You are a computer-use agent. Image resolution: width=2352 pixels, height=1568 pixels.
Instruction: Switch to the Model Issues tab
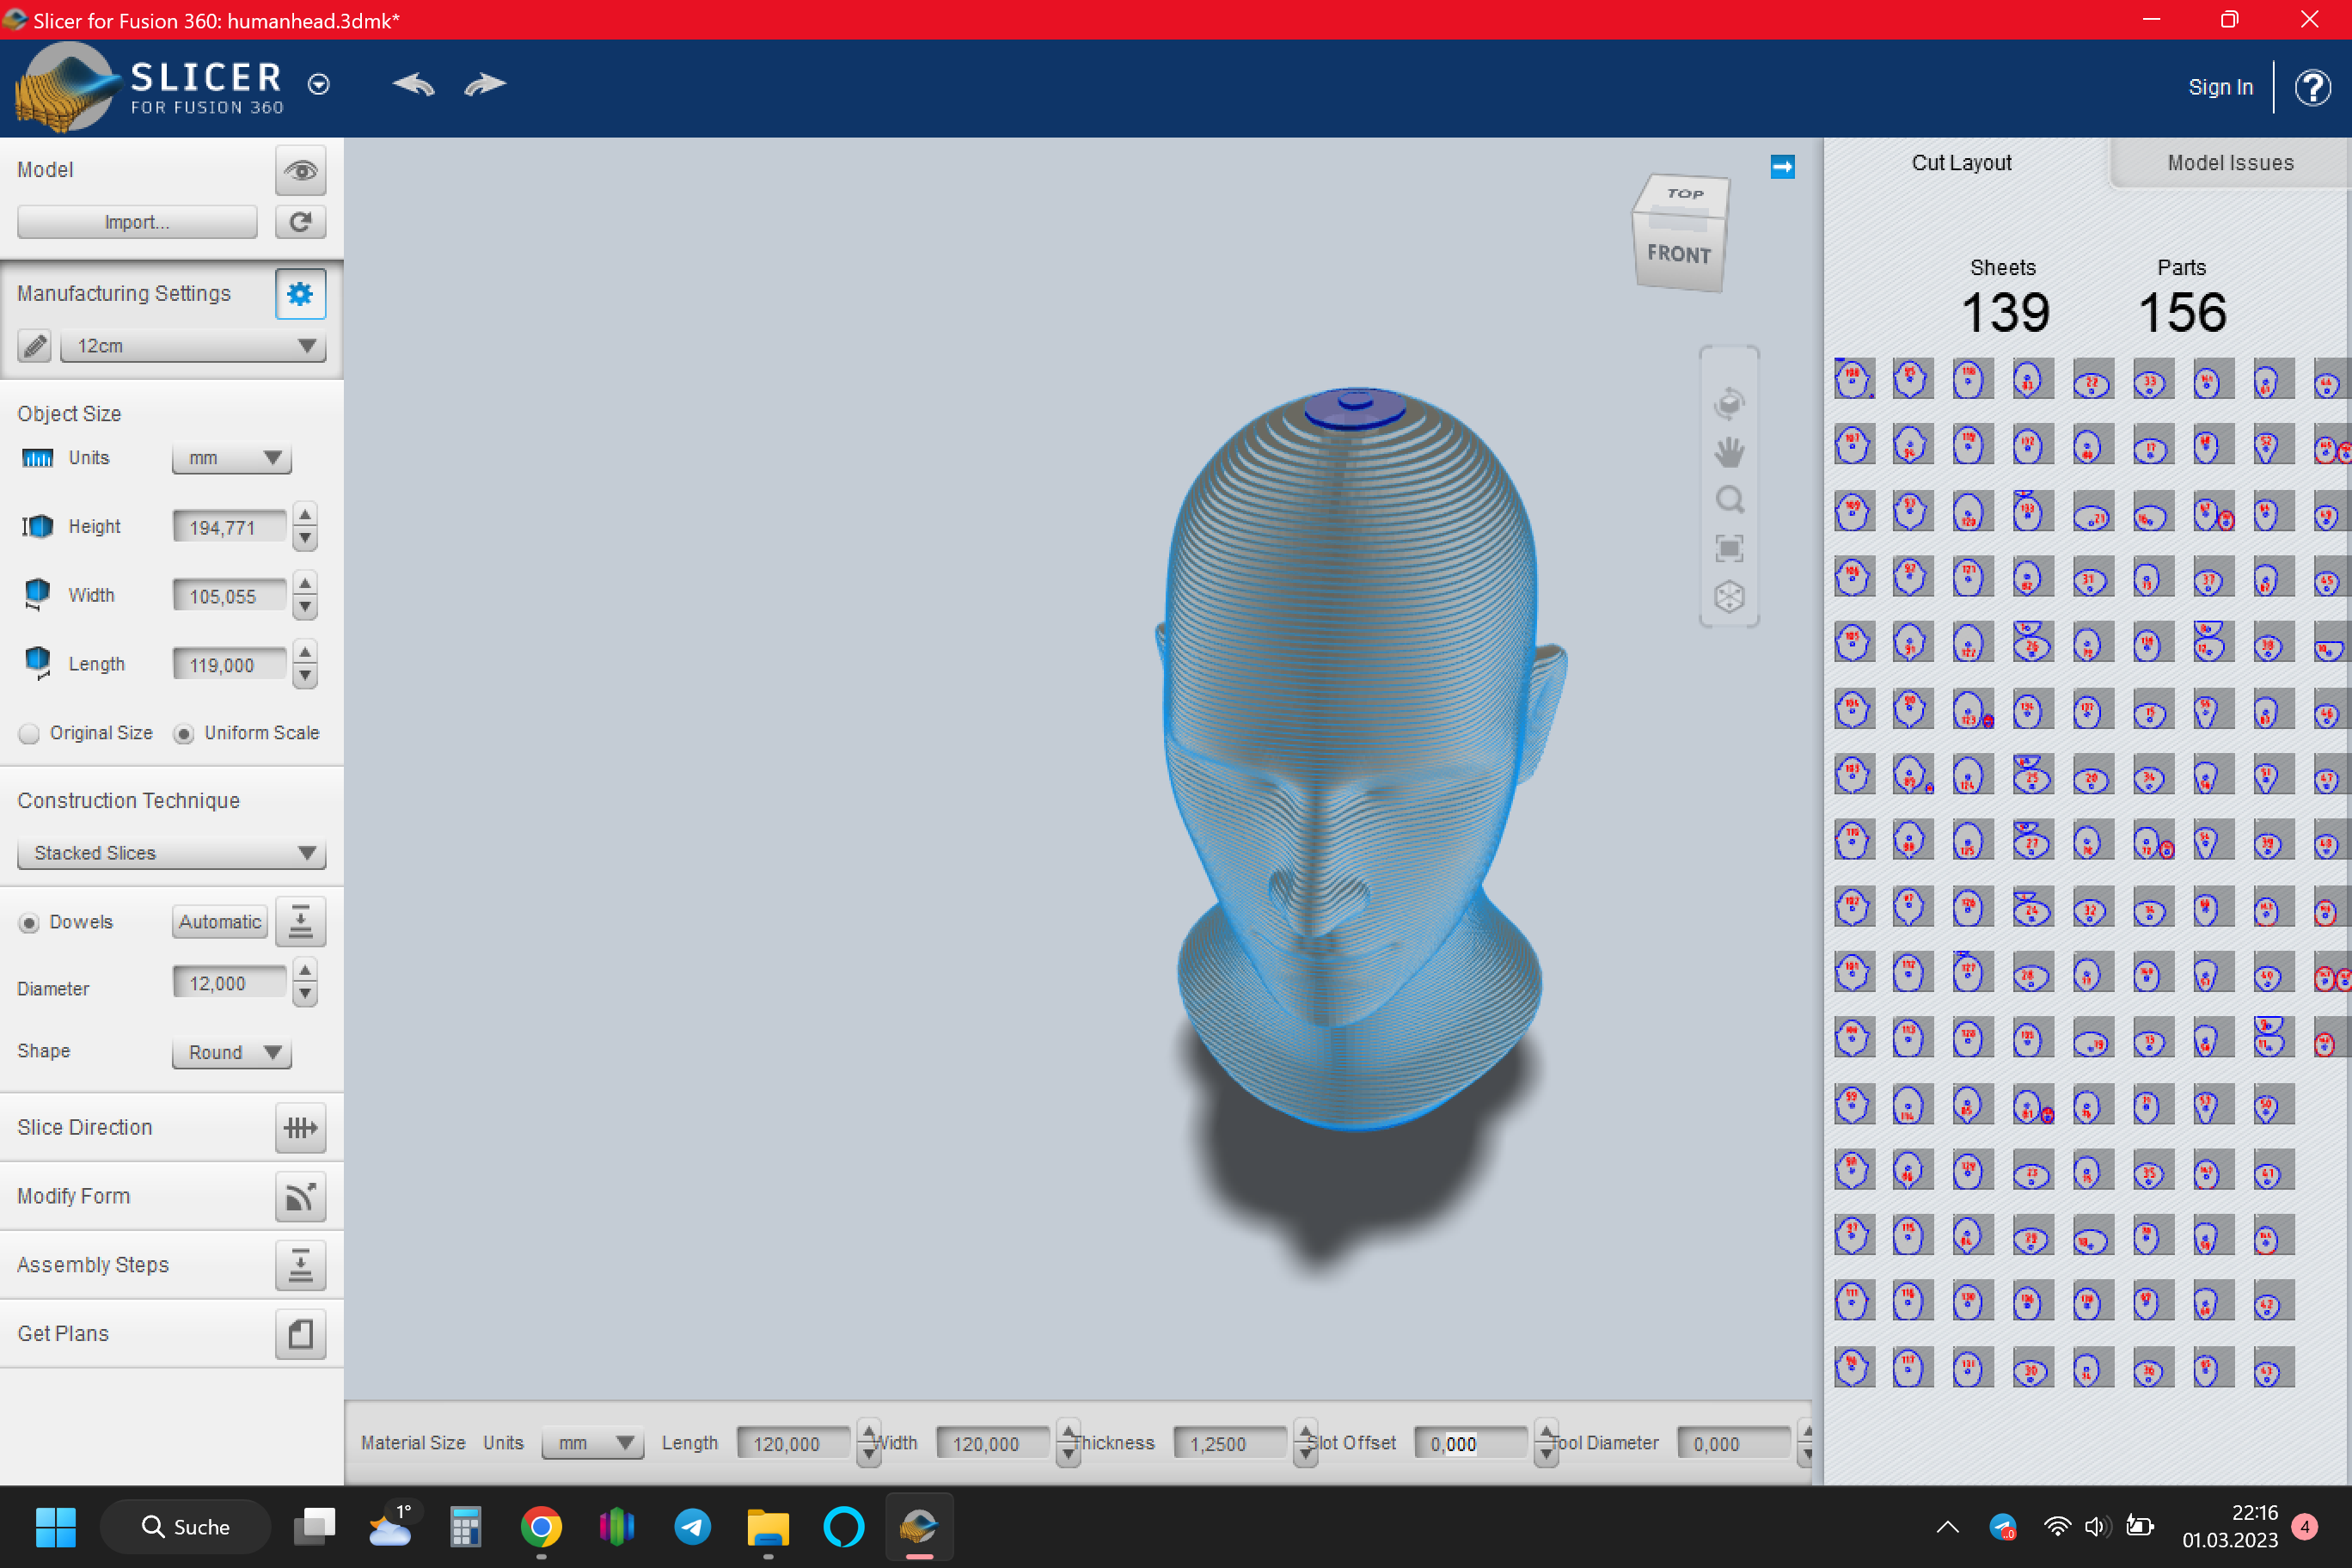2229,163
